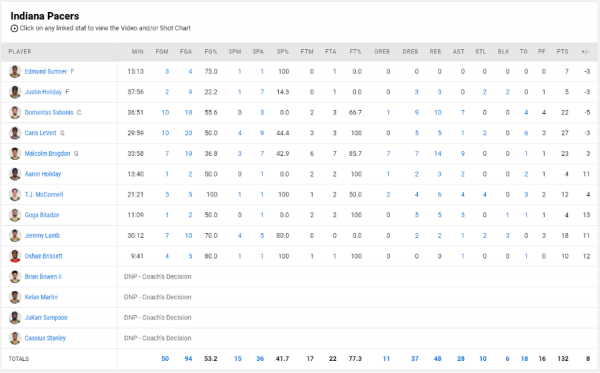Click T.J. McConnell's player avatar
The width and height of the screenshot is (600, 373).
coord(15,194)
